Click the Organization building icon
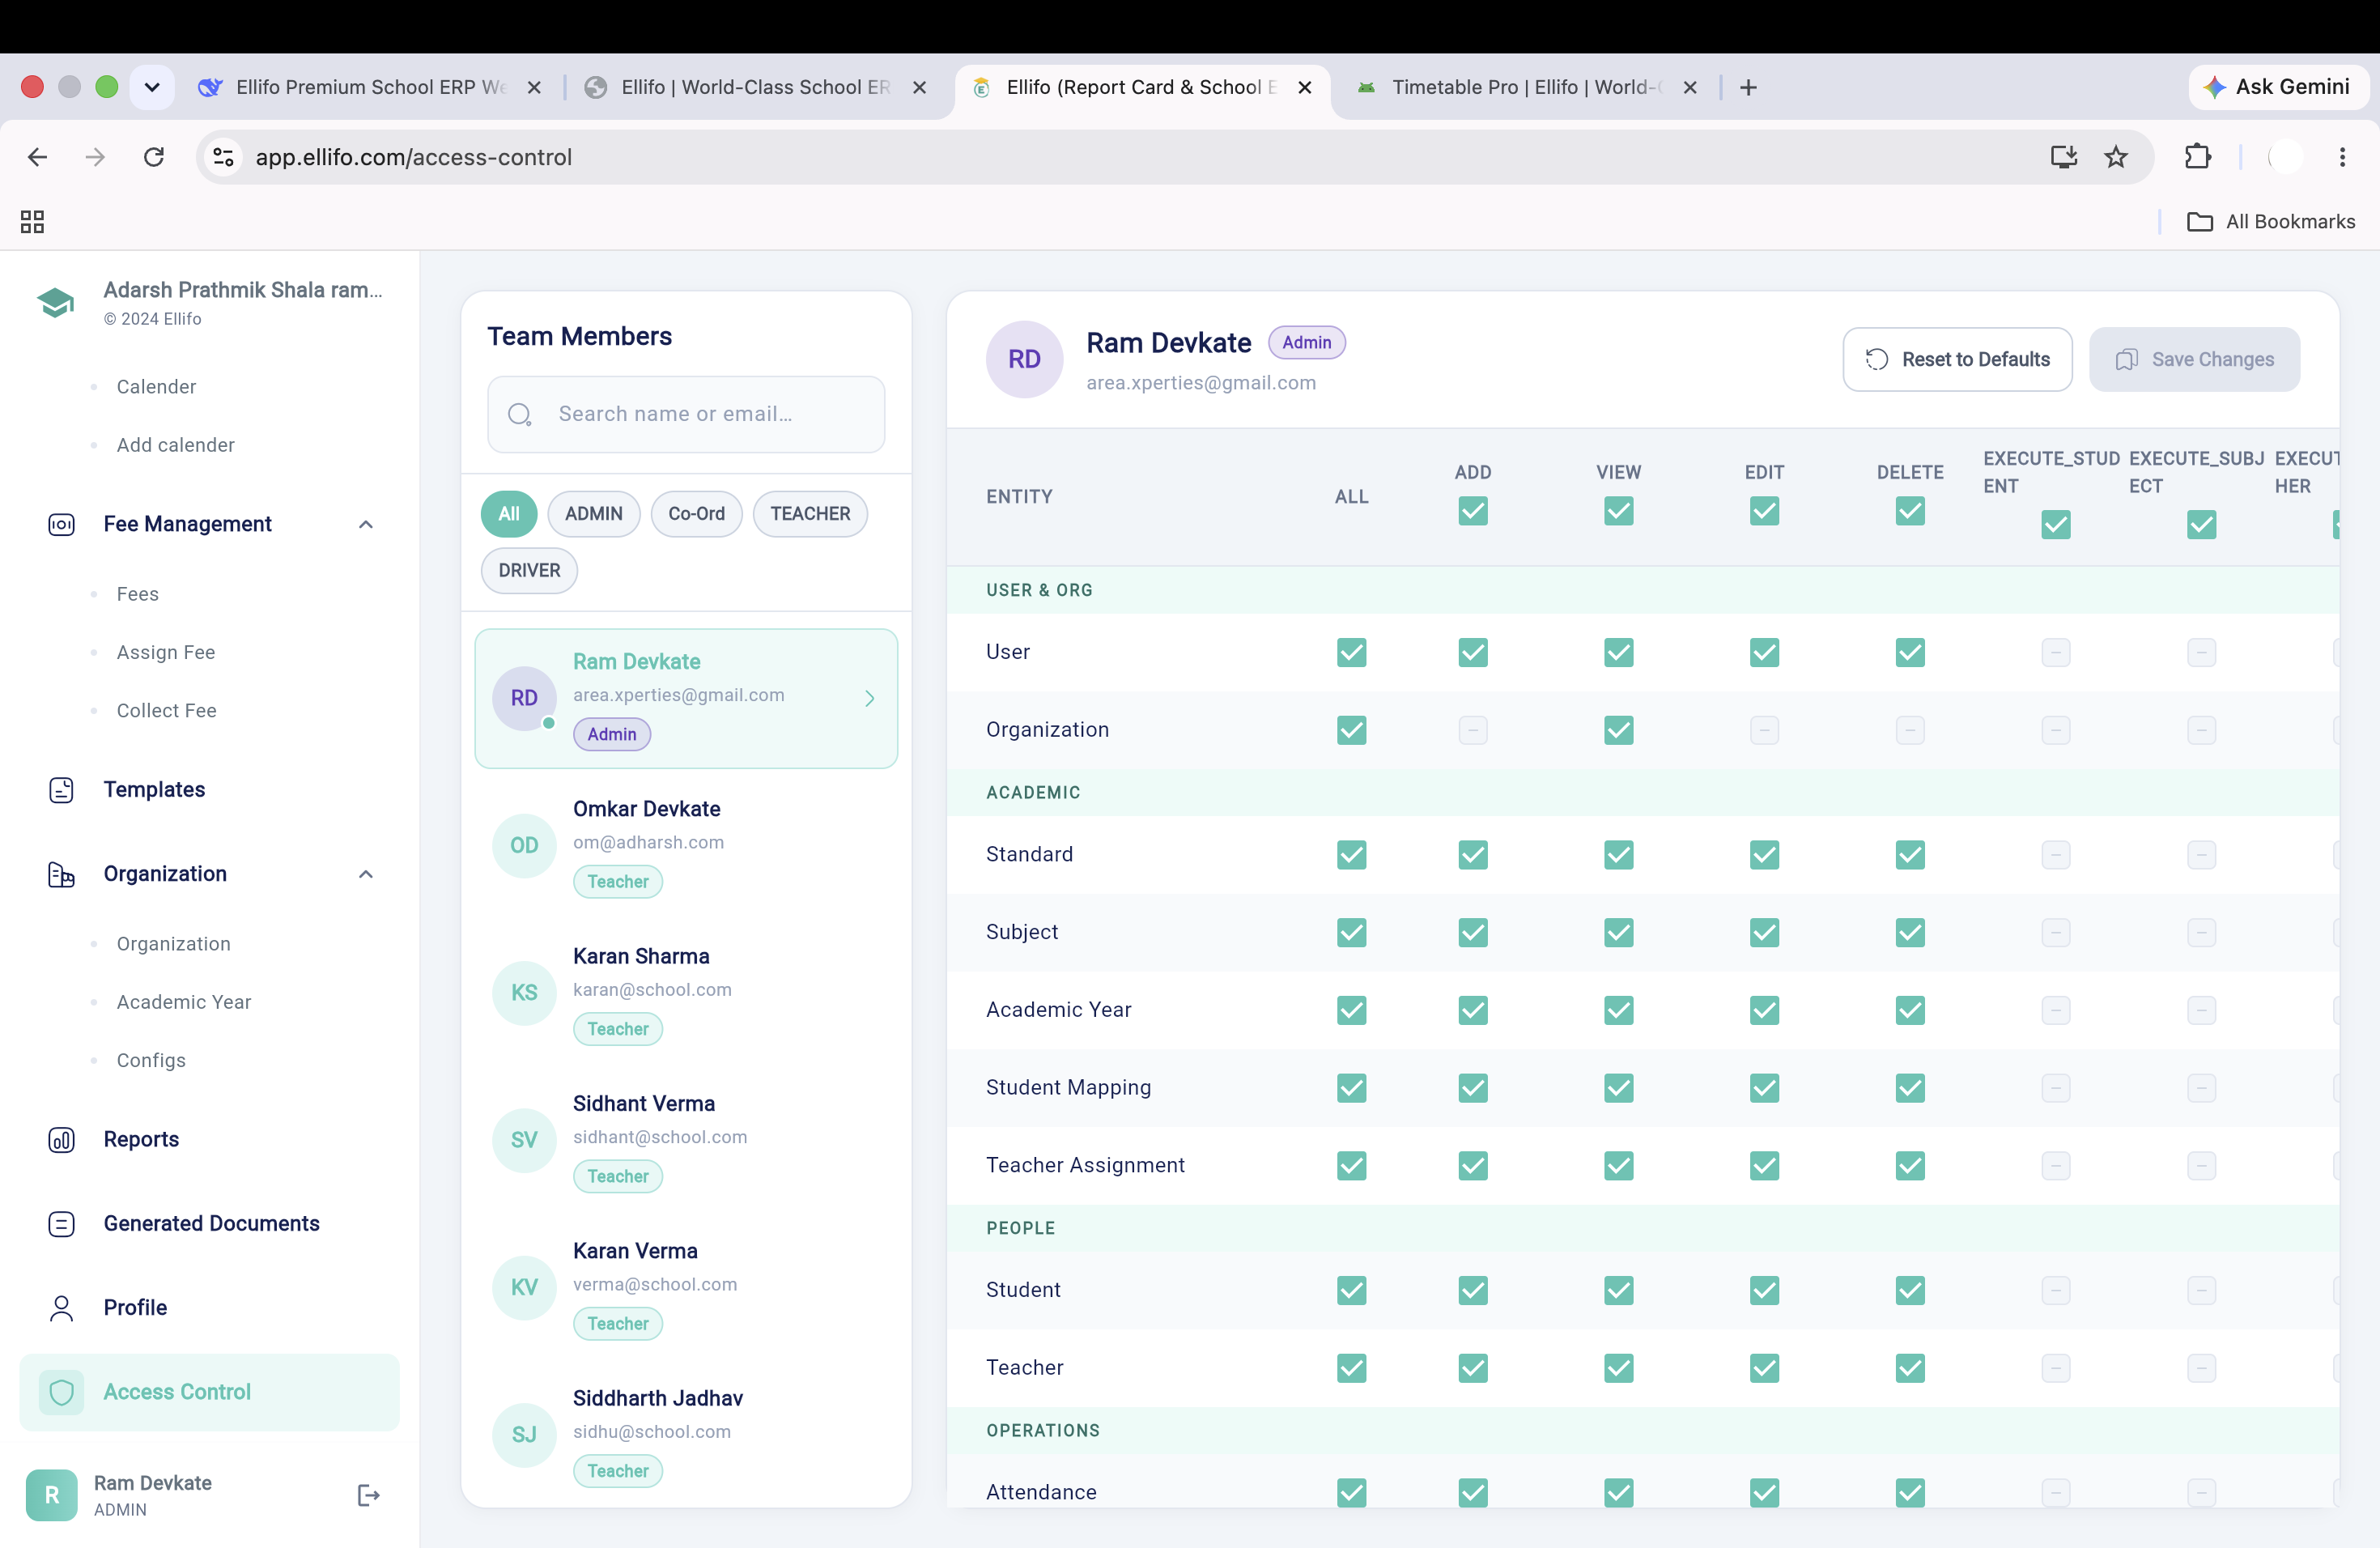Viewport: 2380px width, 1548px height. click(x=61, y=874)
